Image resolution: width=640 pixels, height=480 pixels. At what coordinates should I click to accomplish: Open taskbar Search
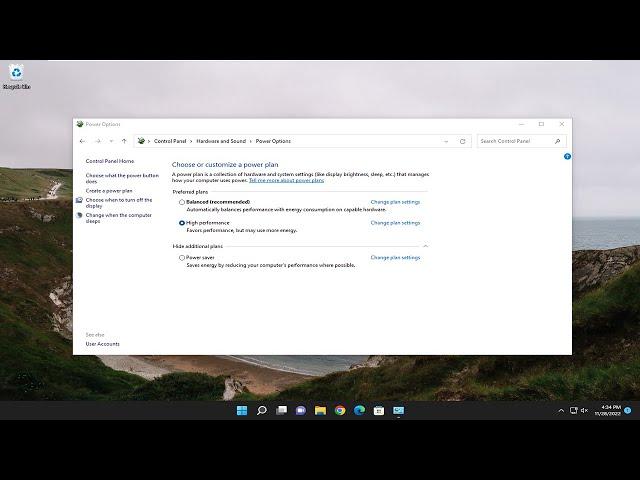tap(262, 410)
